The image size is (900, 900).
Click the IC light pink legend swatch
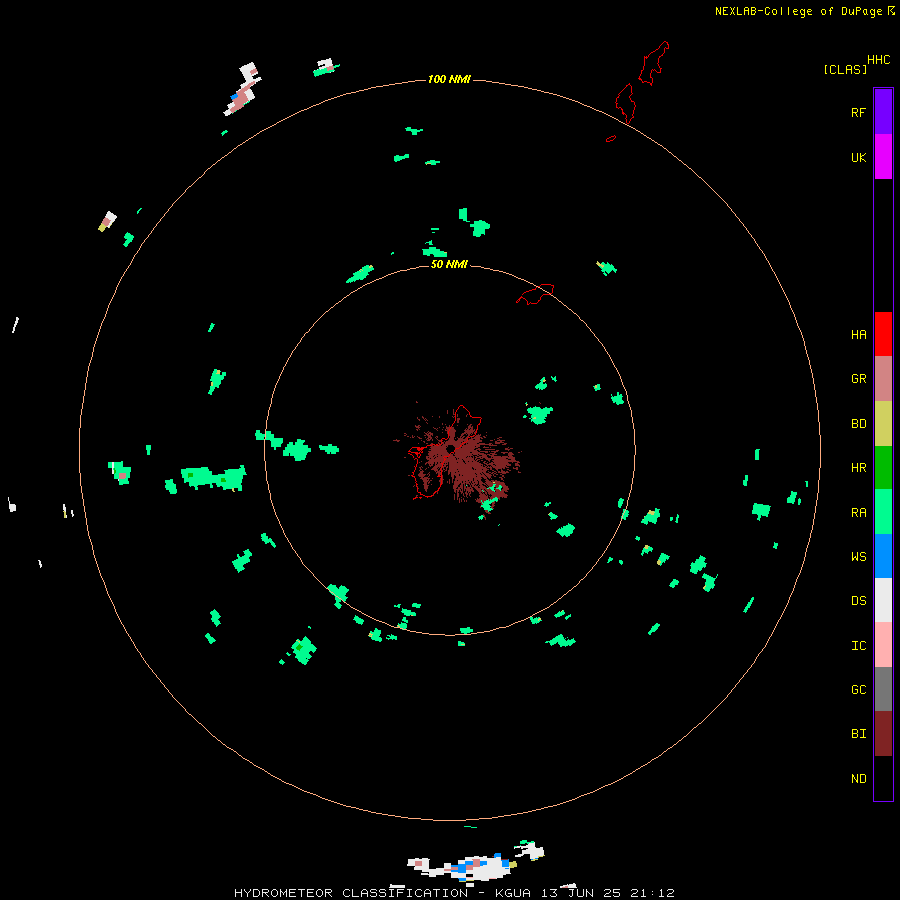tap(883, 645)
